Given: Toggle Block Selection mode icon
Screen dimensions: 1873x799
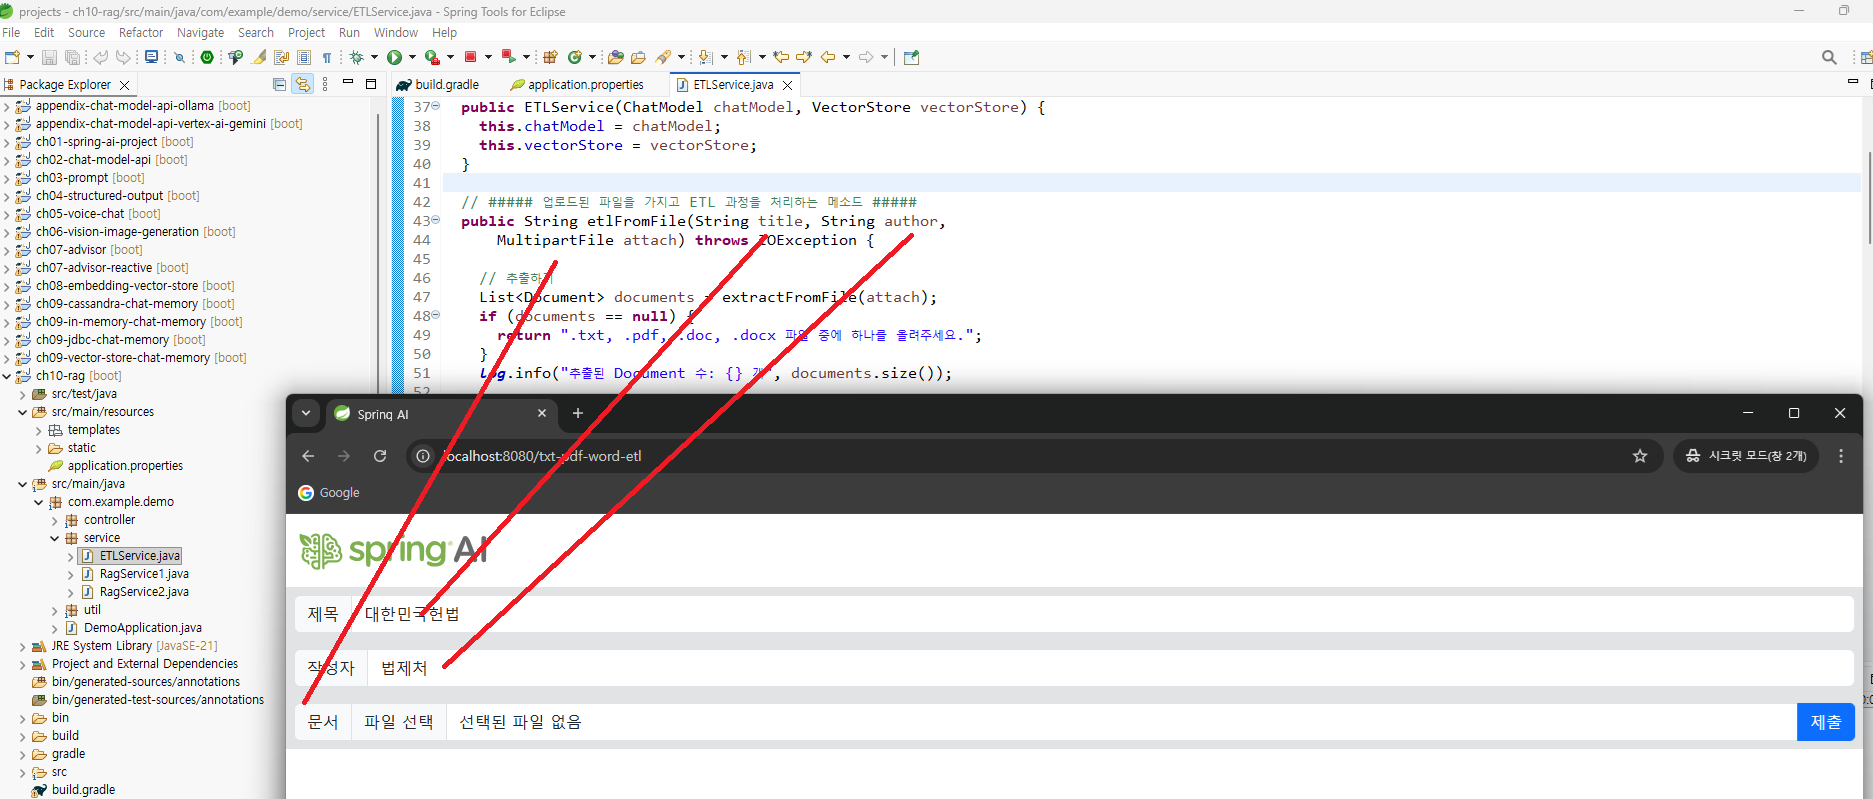Looking at the screenshot, I should [x=303, y=57].
